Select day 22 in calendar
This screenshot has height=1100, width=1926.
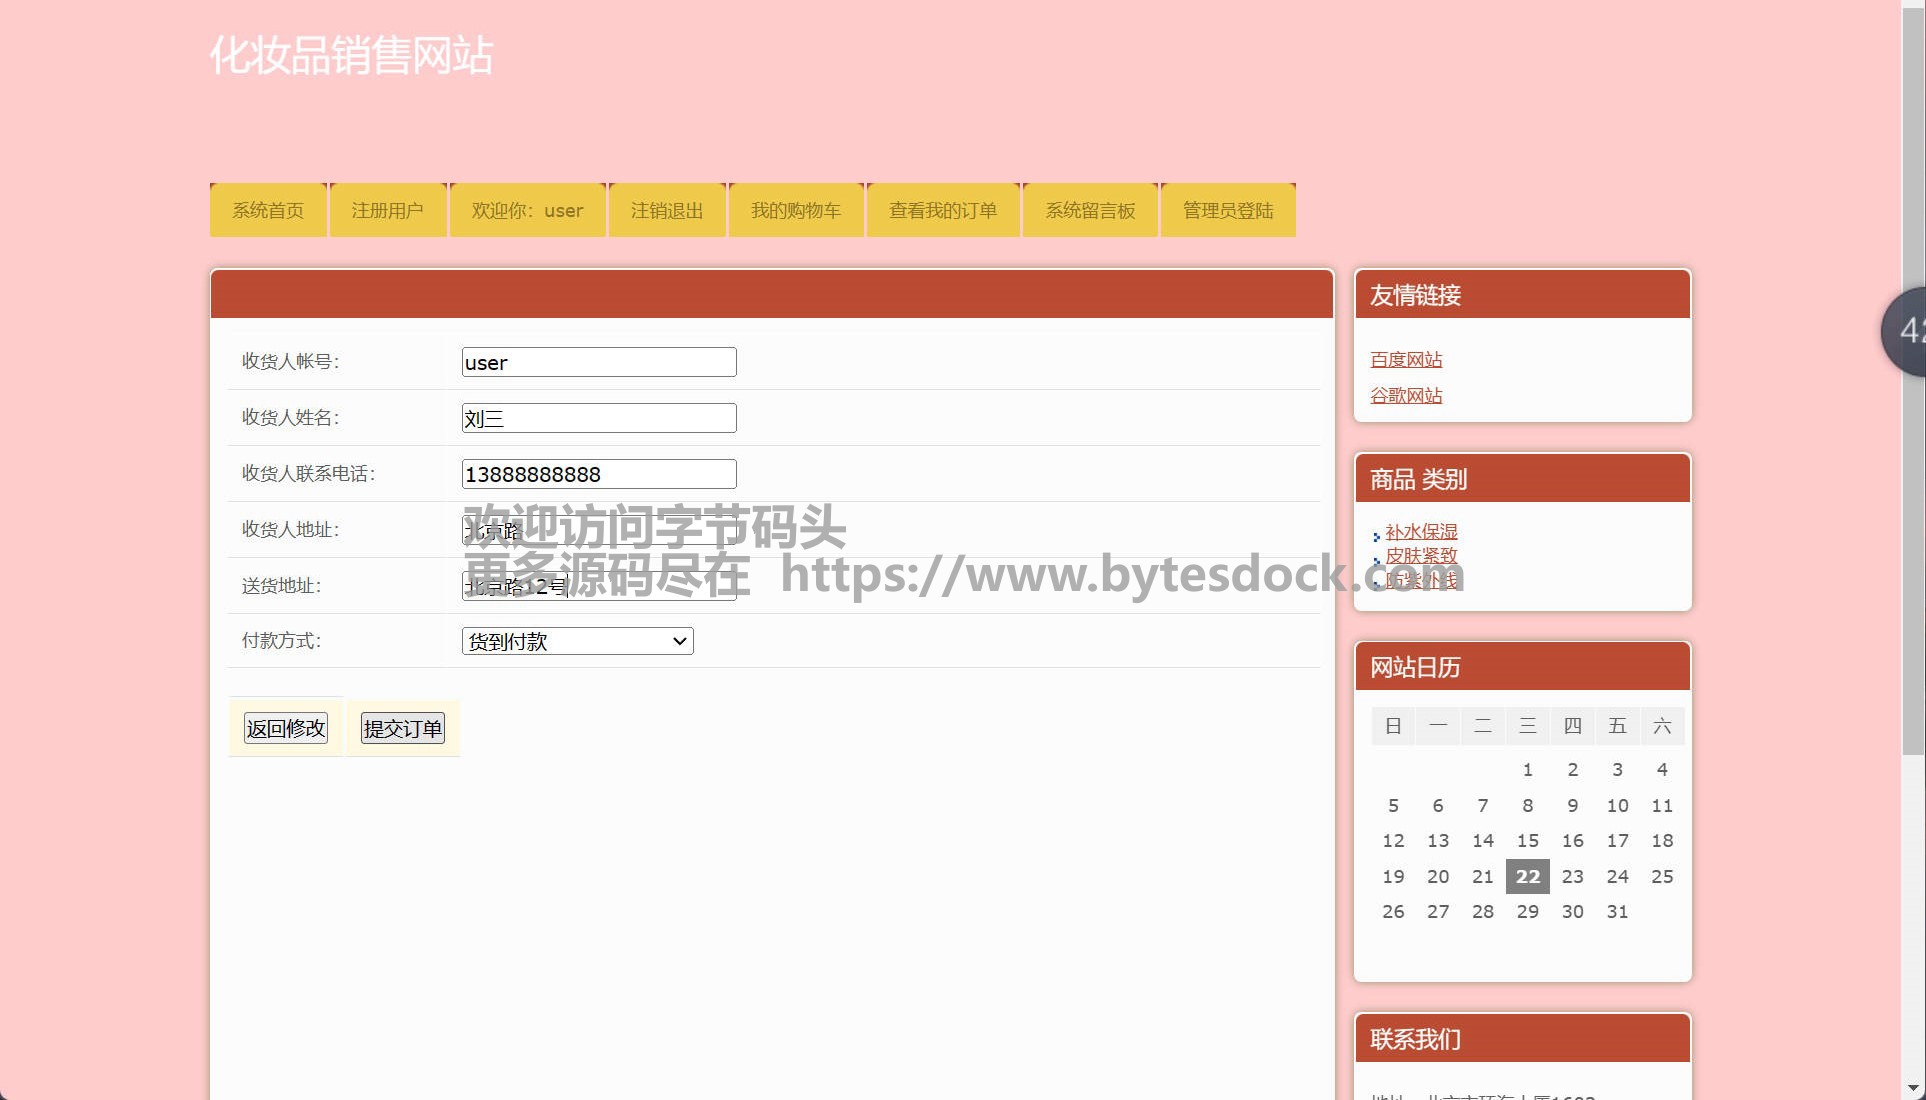[x=1527, y=876]
